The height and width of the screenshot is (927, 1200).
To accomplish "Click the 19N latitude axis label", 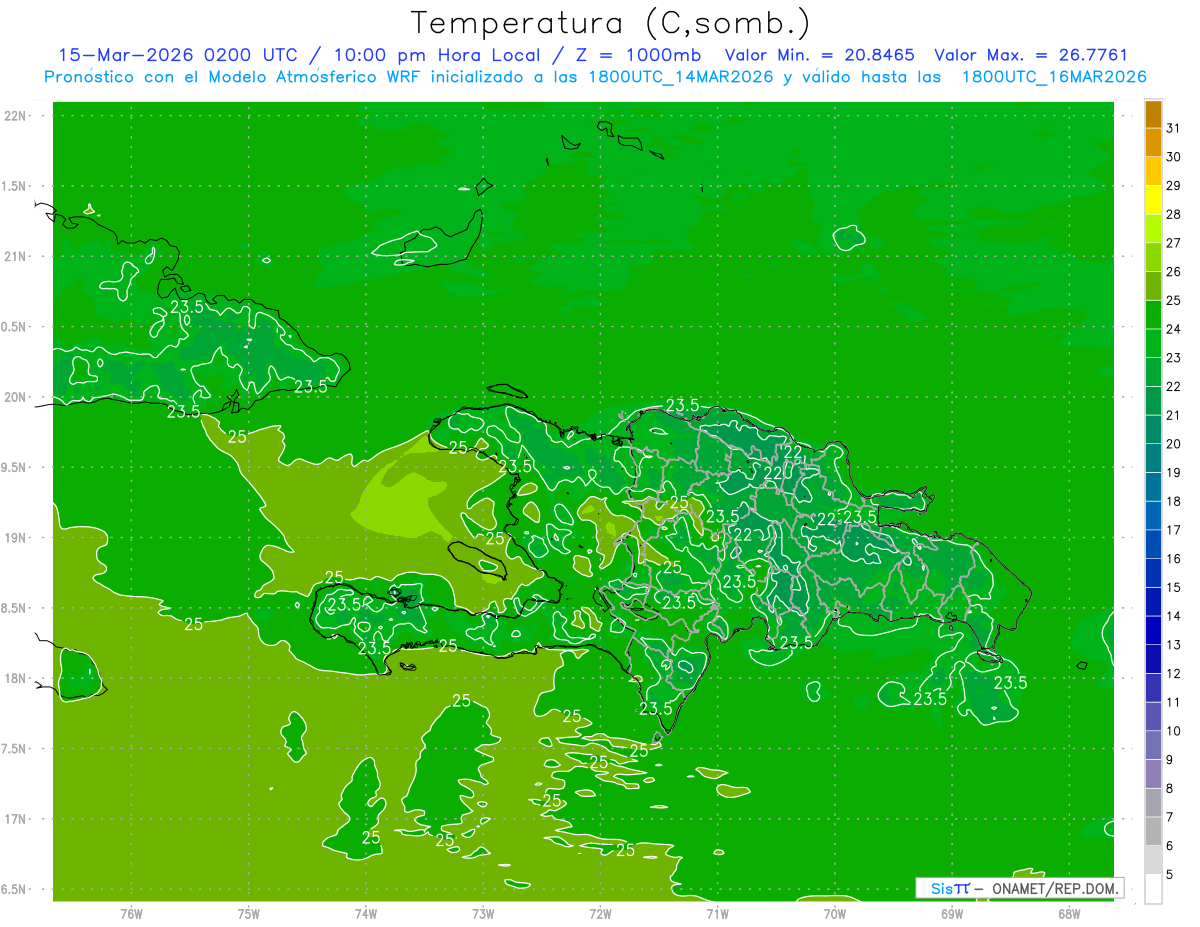I will (17, 538).
